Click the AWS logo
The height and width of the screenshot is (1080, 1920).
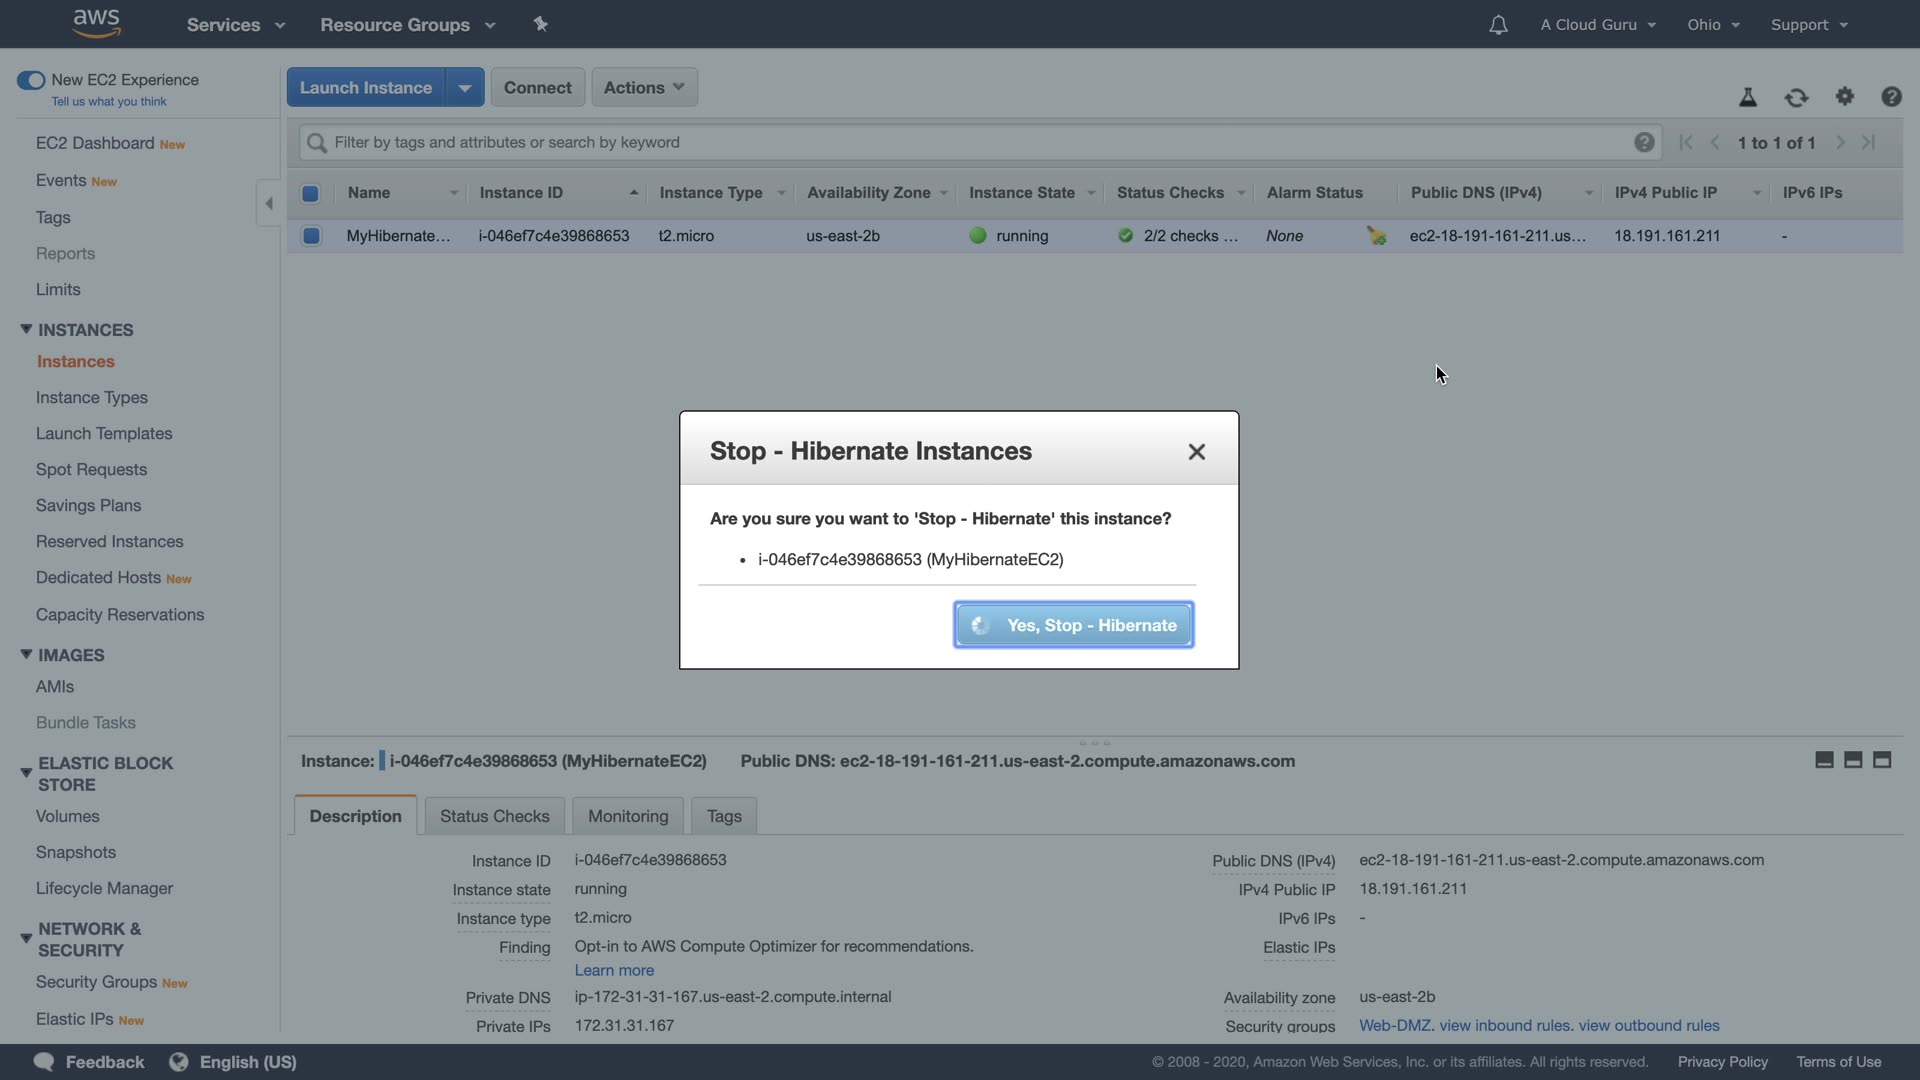point(97,23)
